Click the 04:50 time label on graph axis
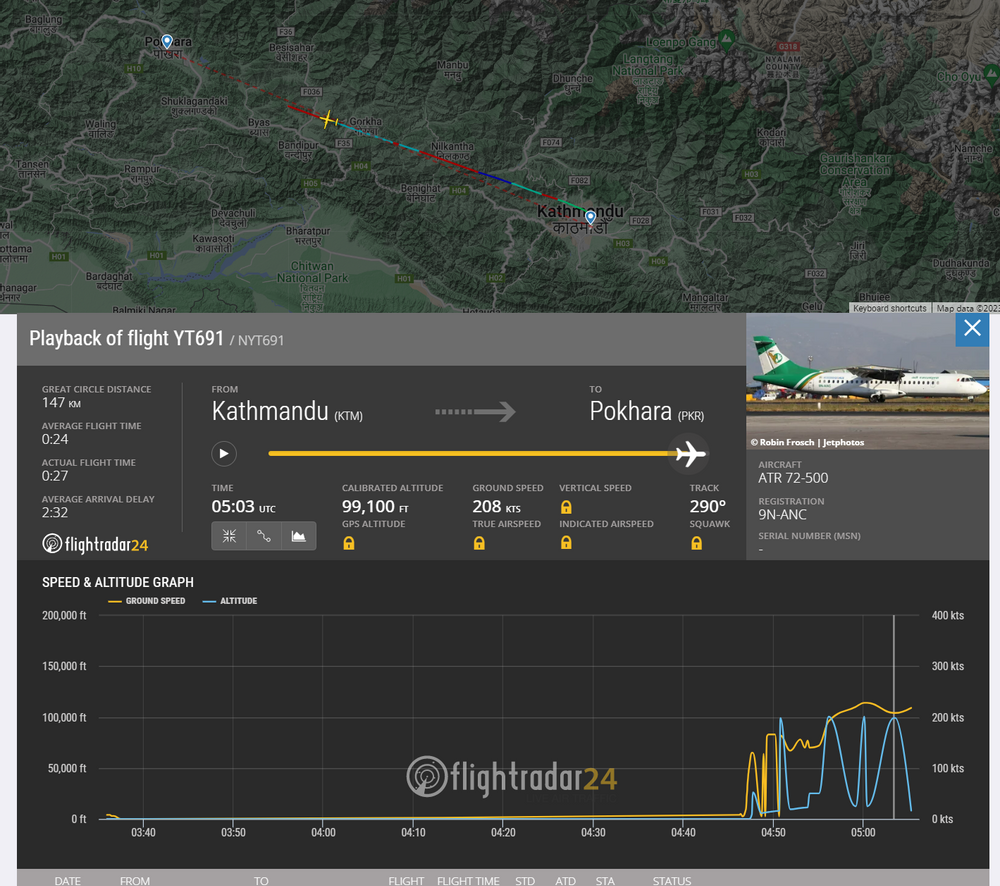This screenshot has height=886, width=1000. pos(773,832)
